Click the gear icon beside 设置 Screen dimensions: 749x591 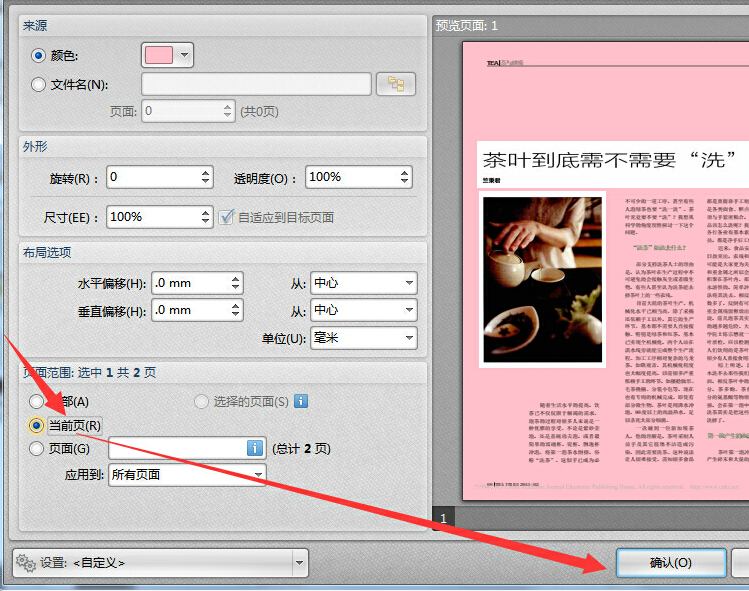(26, 563)
